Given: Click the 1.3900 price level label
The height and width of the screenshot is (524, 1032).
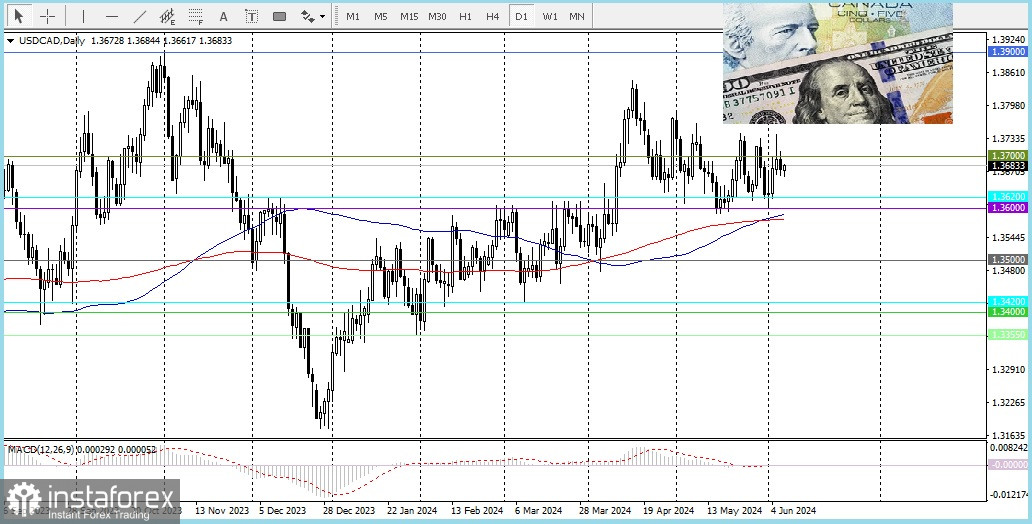Looking at the screenshot, I should click(x=1007, y=51).
